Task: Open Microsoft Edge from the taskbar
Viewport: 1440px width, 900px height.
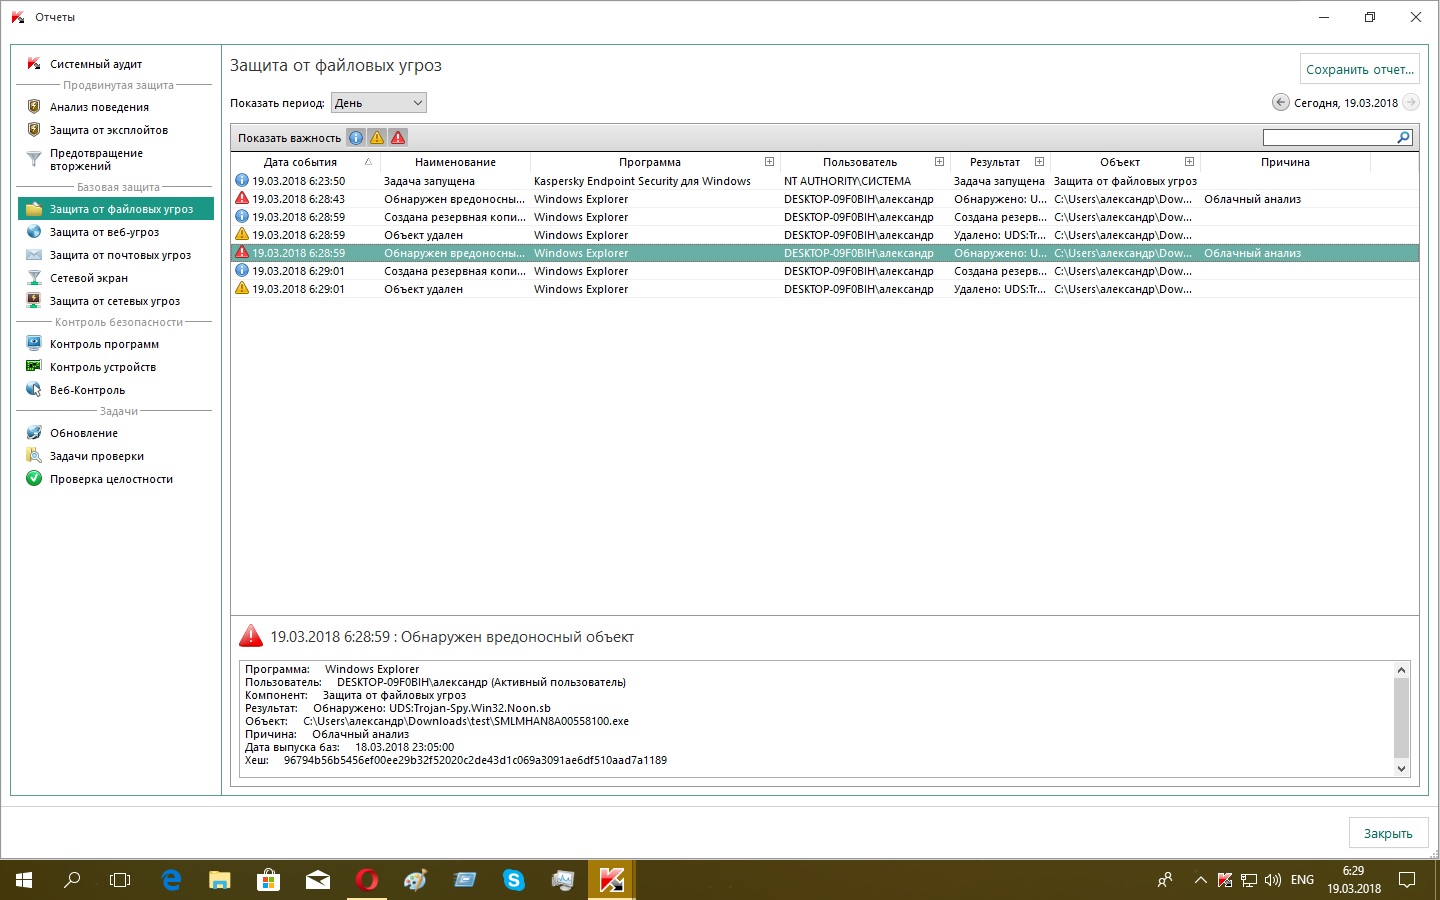Action: [171, 880]
